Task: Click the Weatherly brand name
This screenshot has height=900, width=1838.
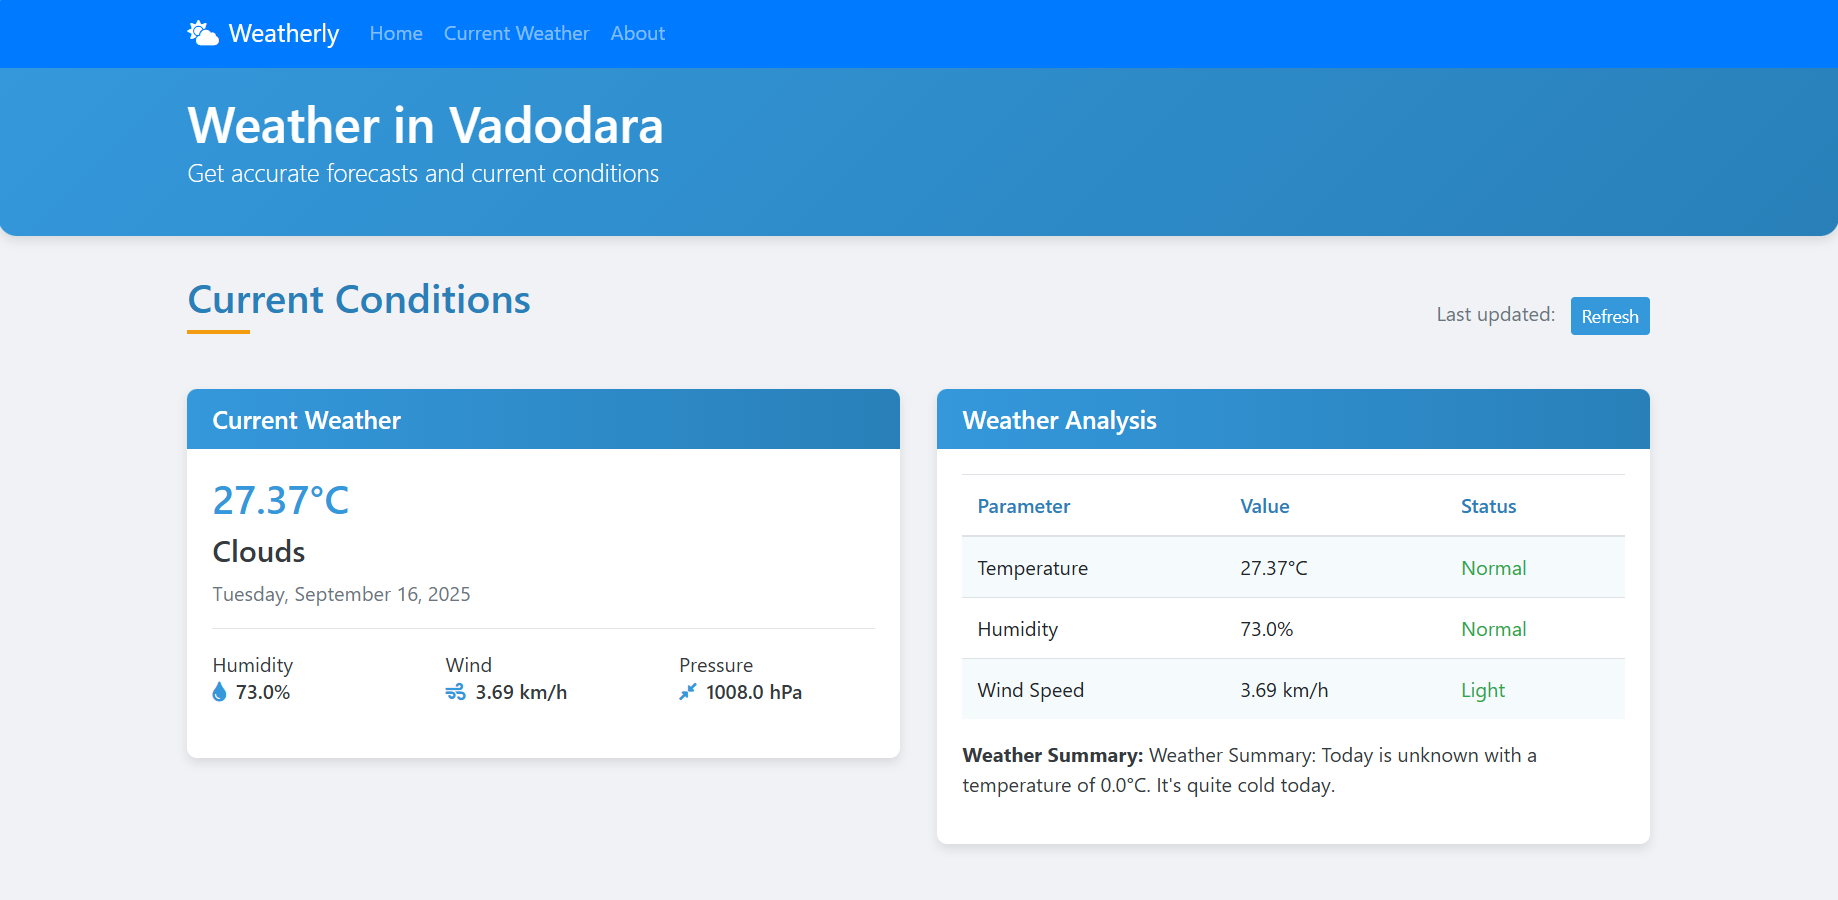Action: pyautogui.click(x=284, y=33)
